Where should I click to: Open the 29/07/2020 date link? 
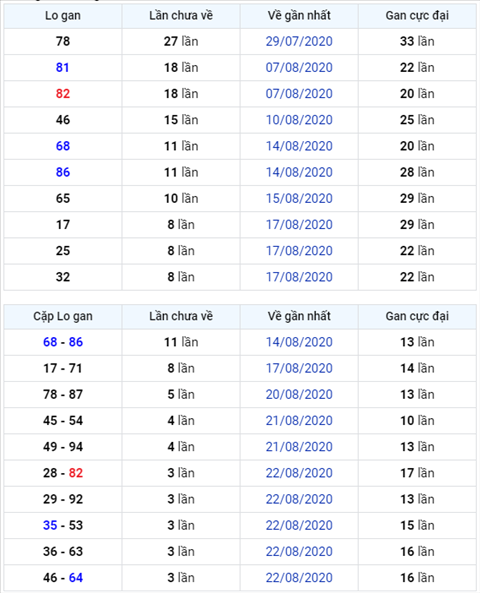[x=299, y=41]
